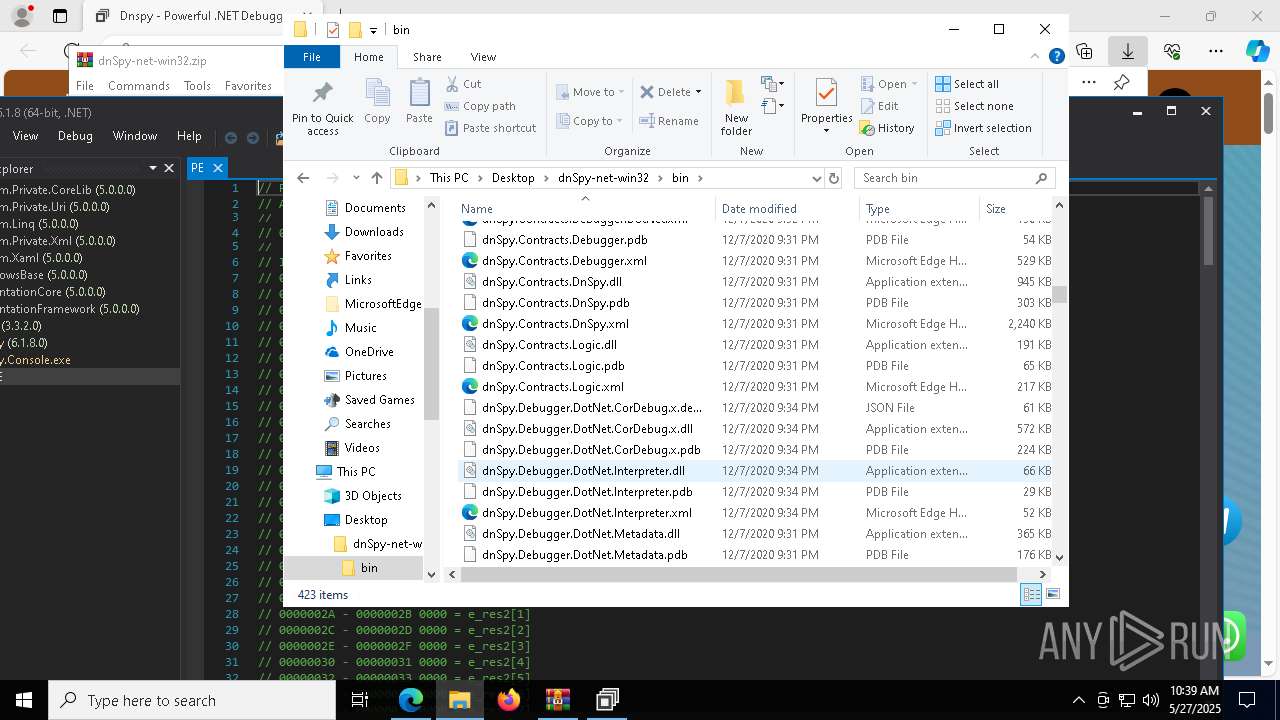Go up one folder level
Viewport: 1280px width, 720px height.
[x=376, y=178]
